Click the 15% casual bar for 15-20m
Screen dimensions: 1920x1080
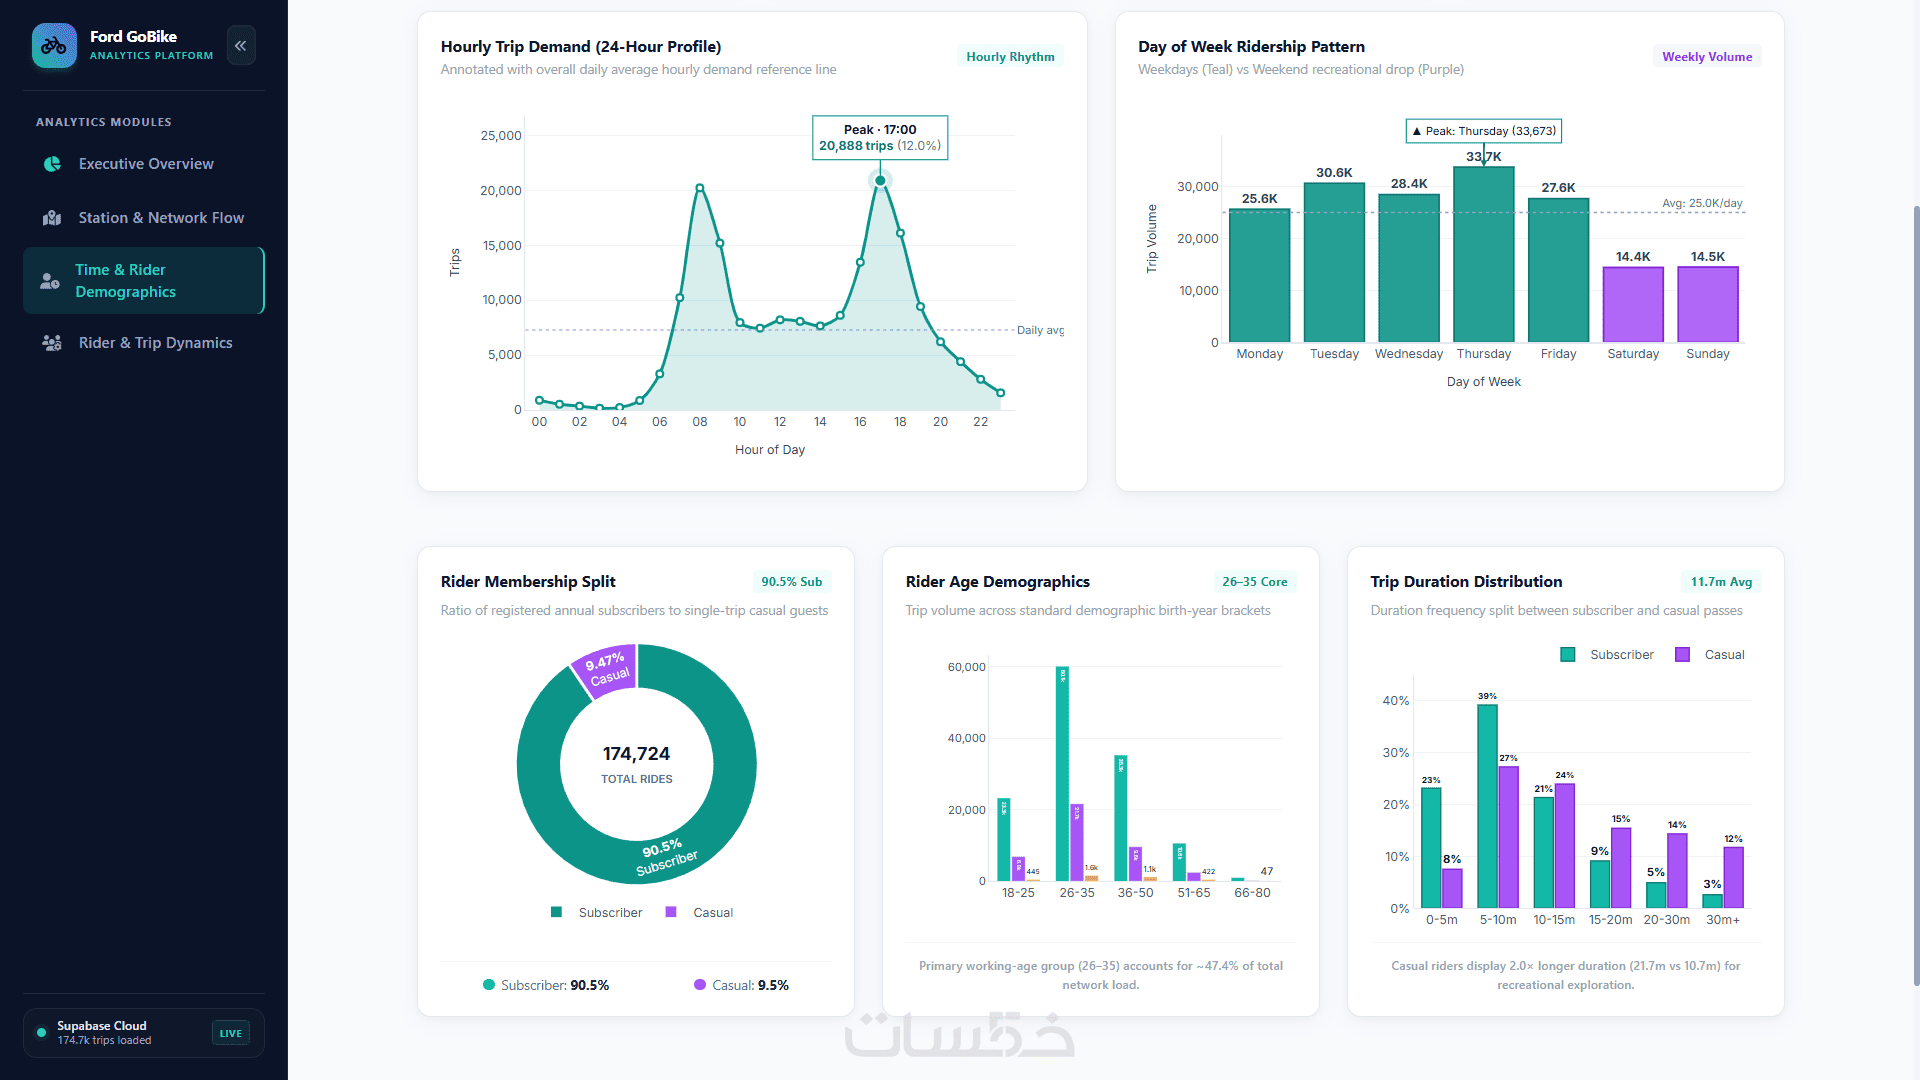1621,868
